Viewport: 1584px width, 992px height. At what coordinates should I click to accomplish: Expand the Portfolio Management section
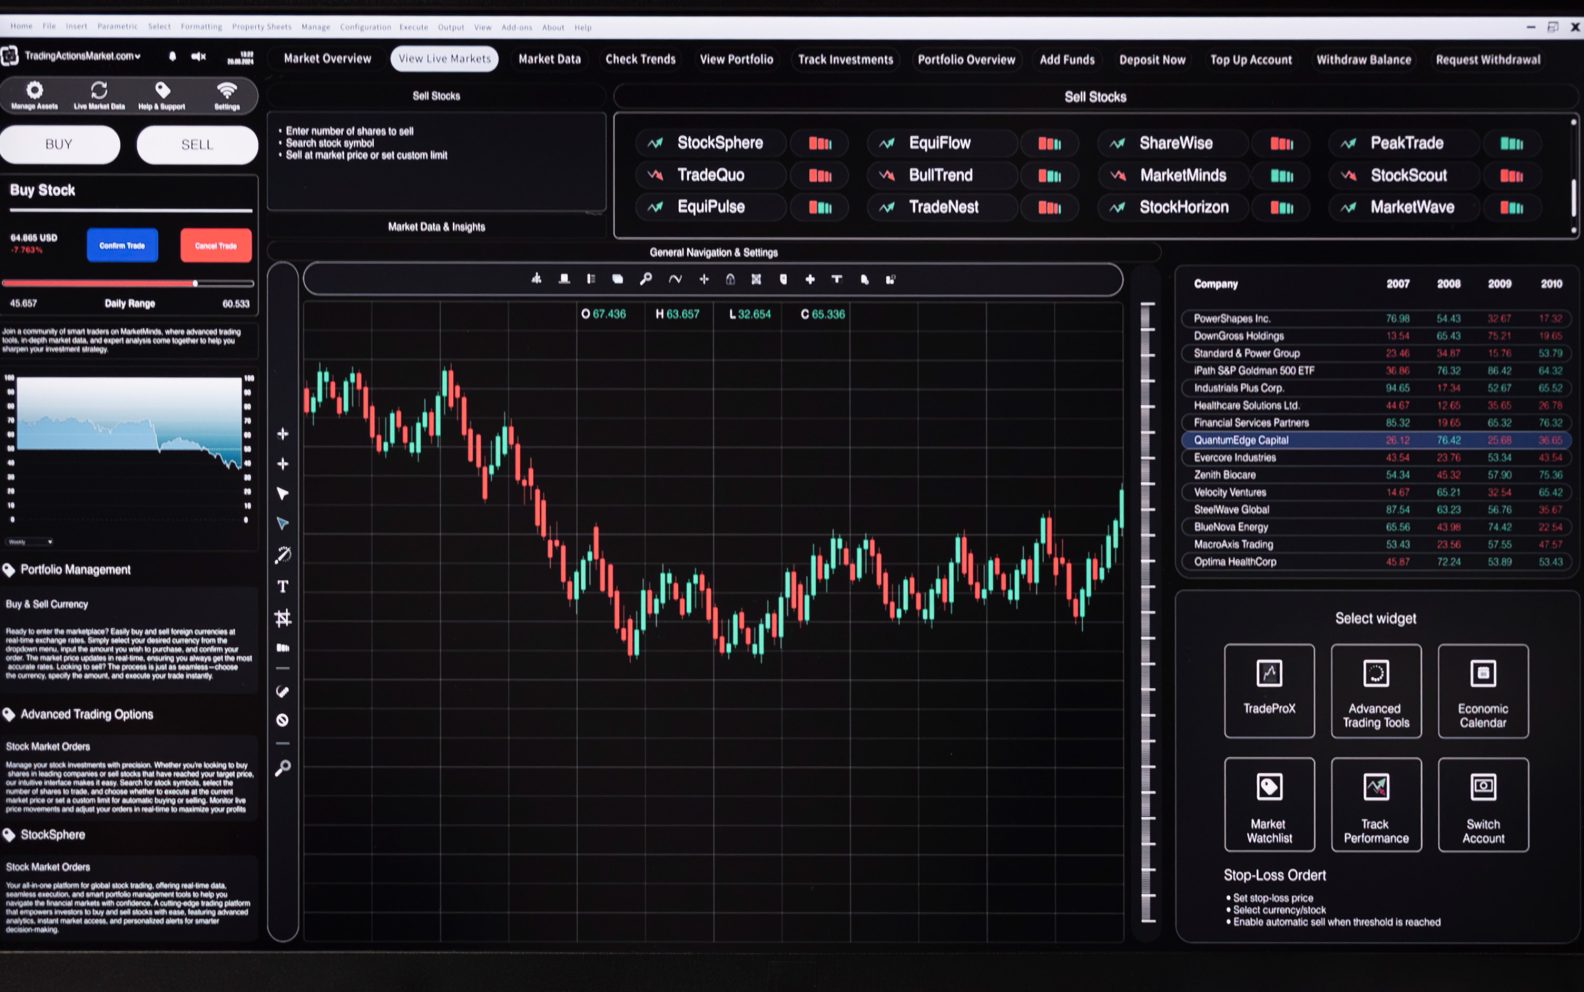(x=75, y=570)
